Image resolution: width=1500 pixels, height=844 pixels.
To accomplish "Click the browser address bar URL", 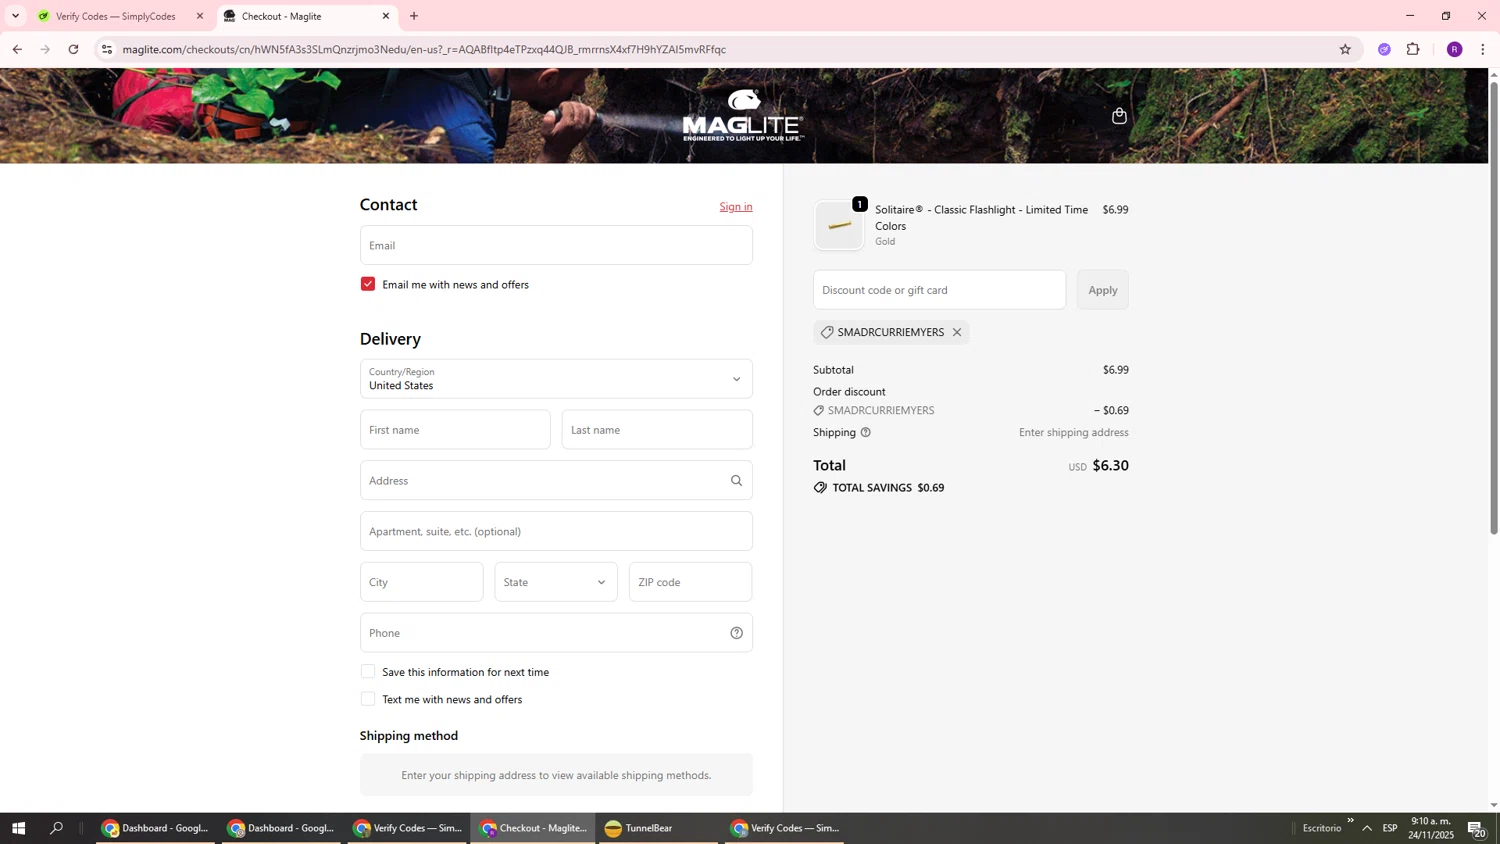I will pos(424,49).
